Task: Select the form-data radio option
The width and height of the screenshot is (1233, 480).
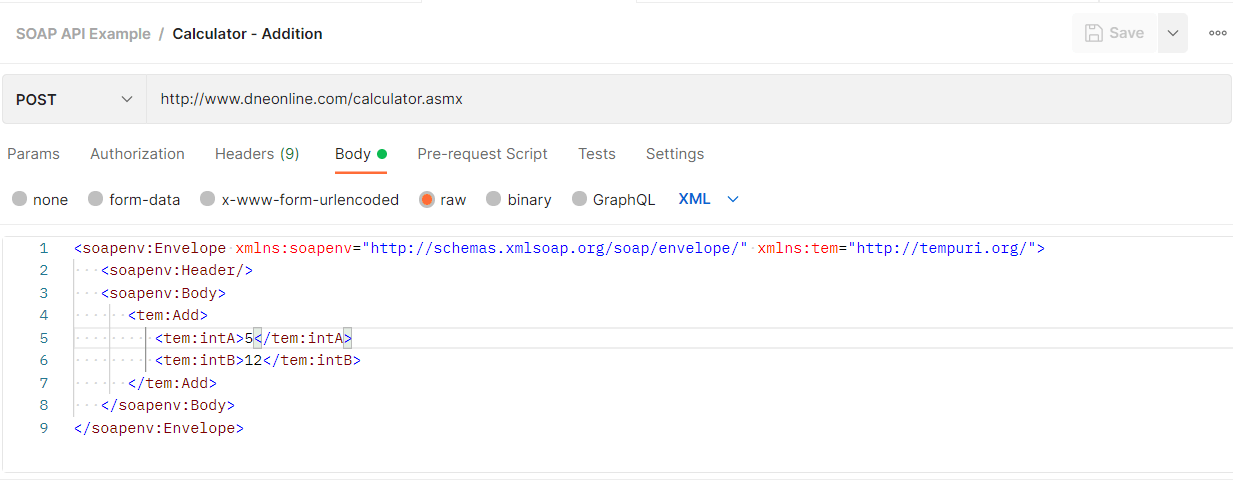Action: pos(134,199)
